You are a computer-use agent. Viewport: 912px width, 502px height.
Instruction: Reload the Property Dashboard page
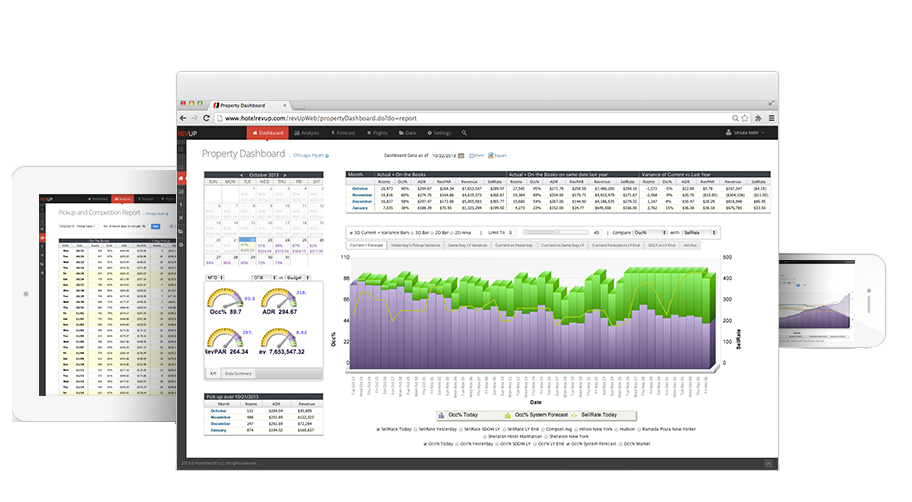point(206,118)
